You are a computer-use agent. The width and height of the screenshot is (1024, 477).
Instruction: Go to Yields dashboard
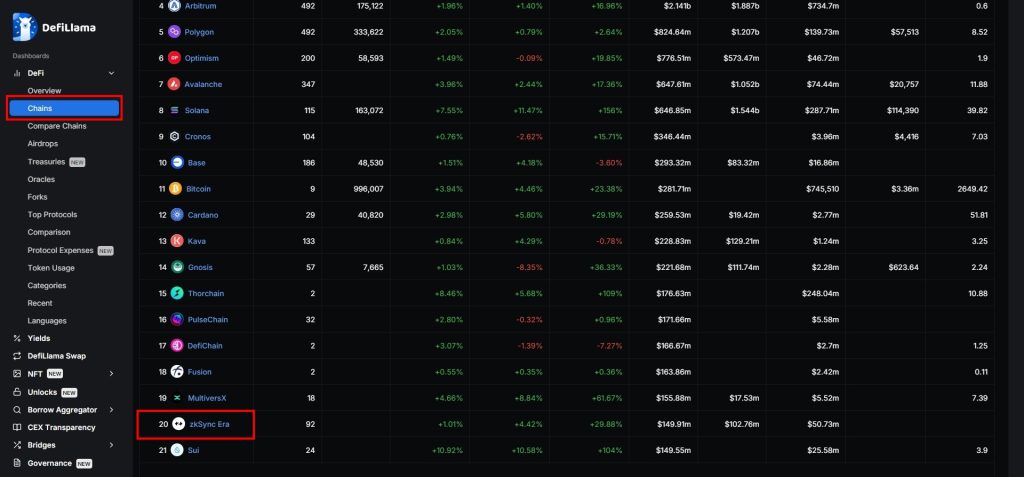point(38,338)
